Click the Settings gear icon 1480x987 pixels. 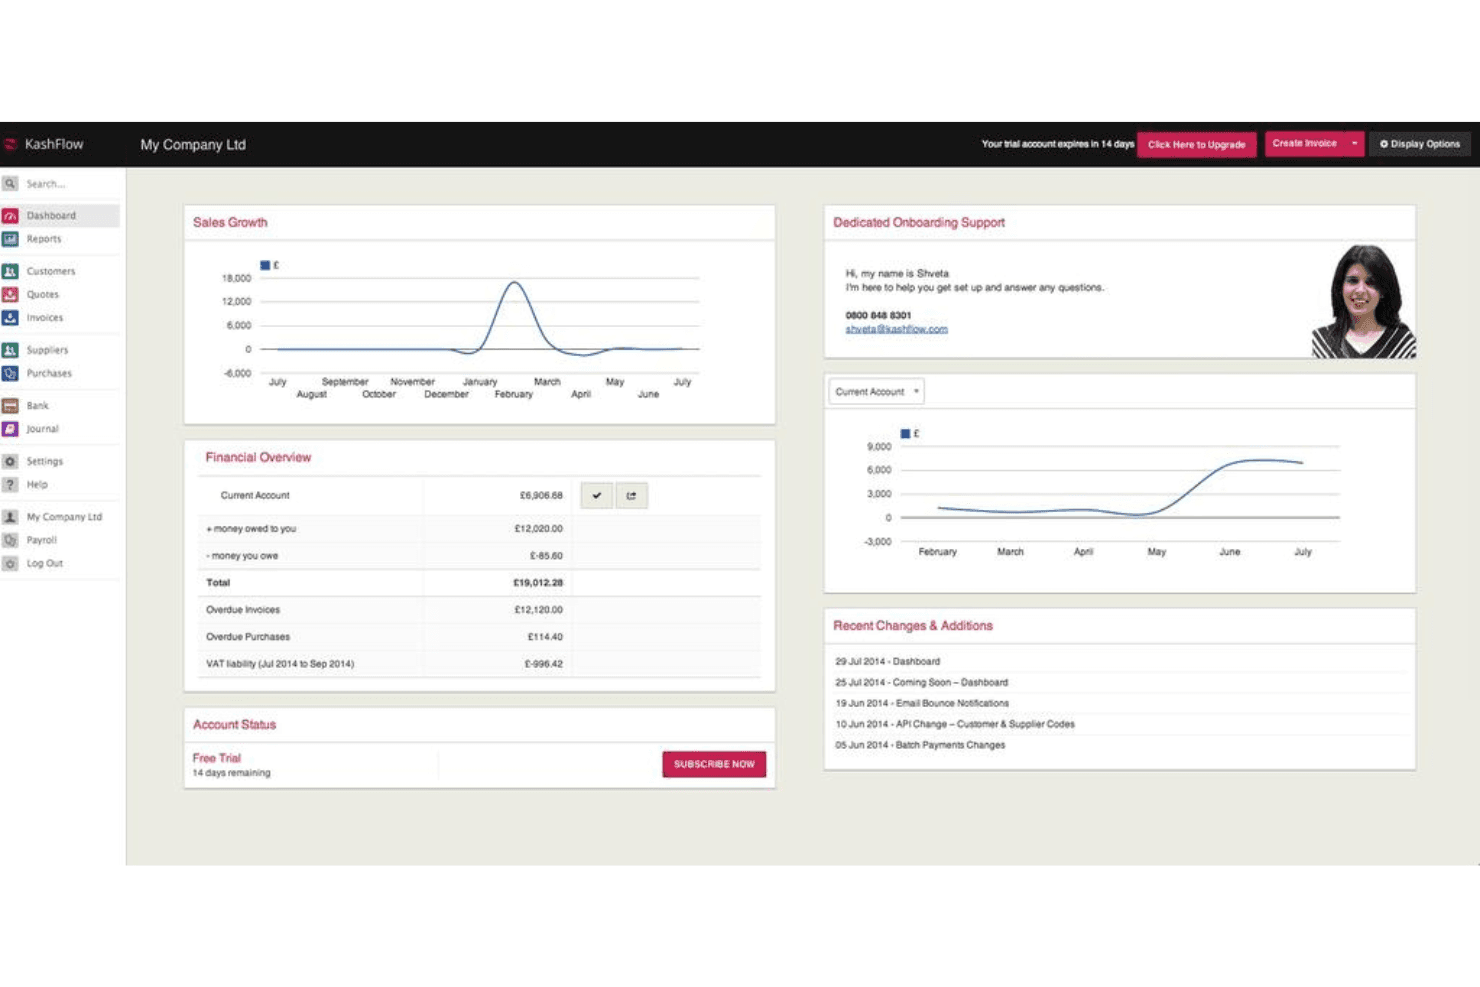tap(10, 461)
